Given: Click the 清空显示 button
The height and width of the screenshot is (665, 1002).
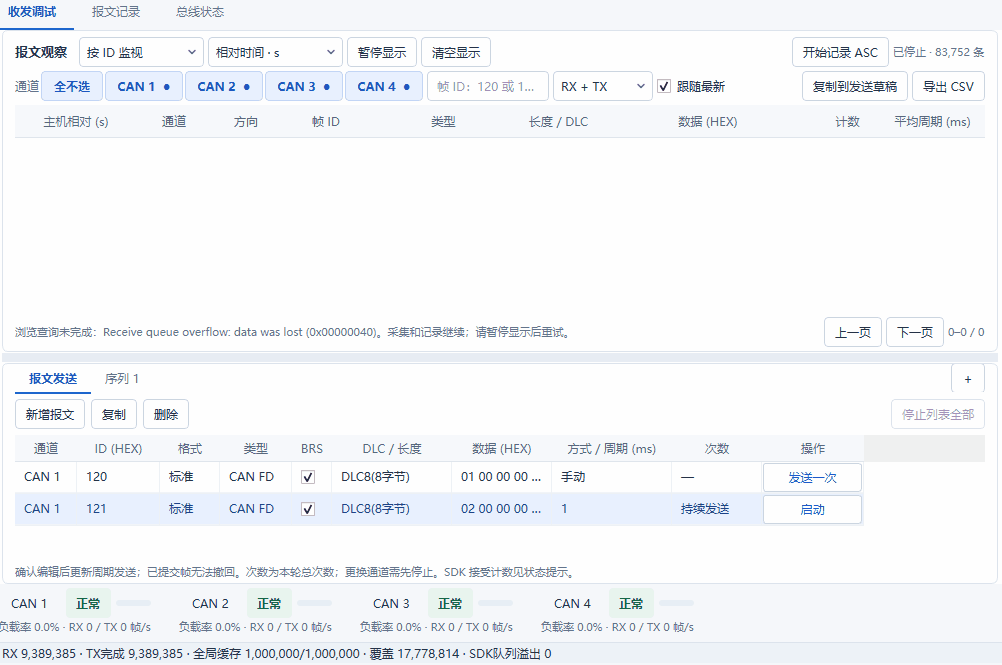Looking at the screenshot, I should [456, 52].
